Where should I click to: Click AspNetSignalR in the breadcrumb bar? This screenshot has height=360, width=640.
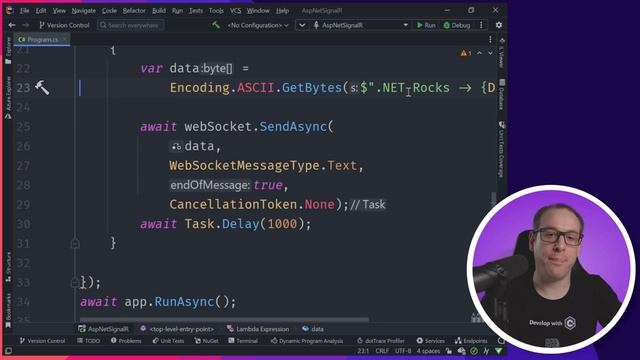point(104,329)
